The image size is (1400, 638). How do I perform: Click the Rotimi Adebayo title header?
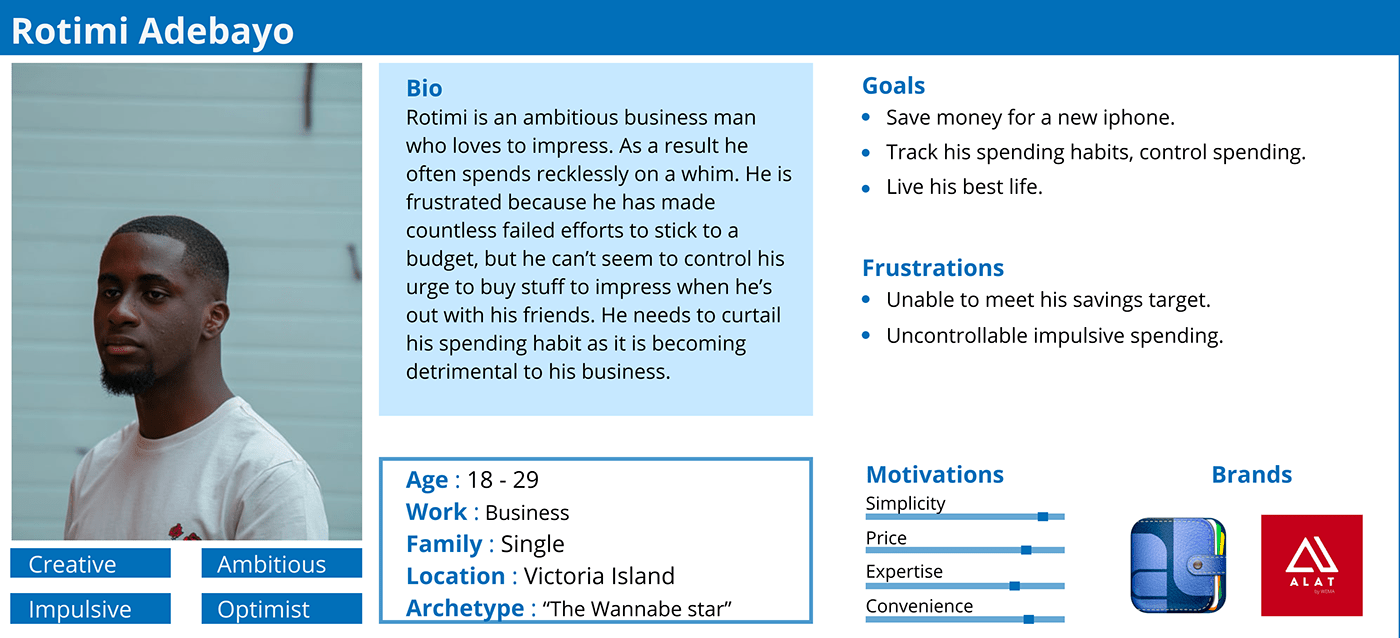(153, 31)
